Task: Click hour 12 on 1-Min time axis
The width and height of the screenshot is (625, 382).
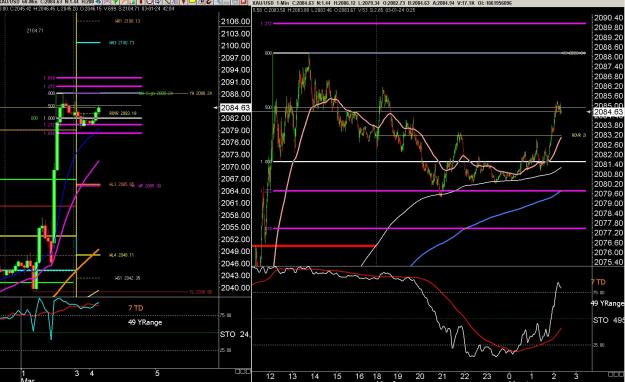Action: click(x=270, y=376)
